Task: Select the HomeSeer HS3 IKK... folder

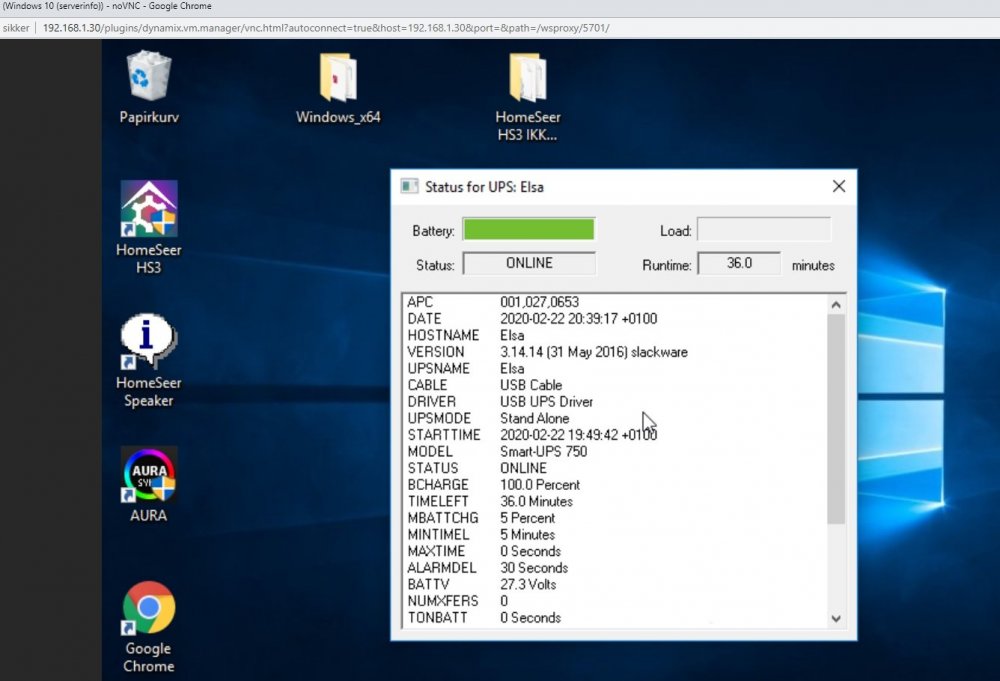Action: (x=527, y=96)
